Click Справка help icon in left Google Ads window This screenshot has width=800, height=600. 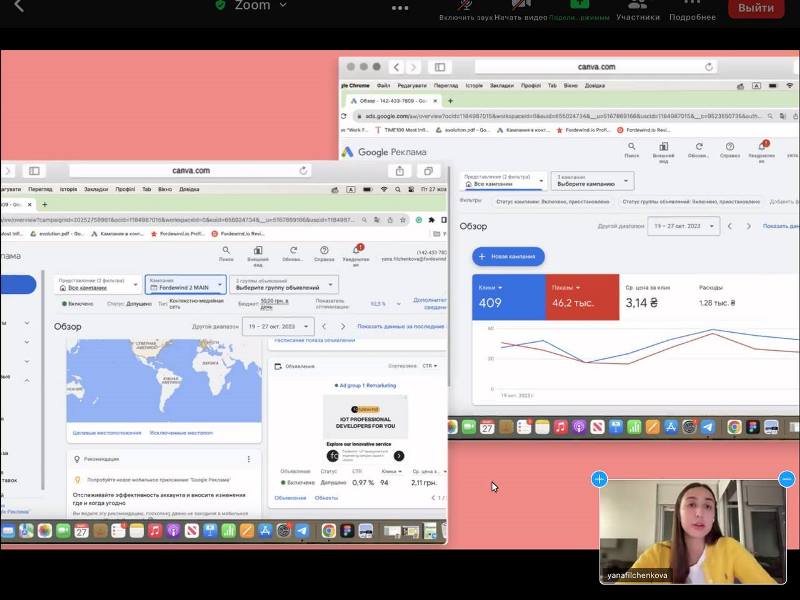[x=324, y=254]
